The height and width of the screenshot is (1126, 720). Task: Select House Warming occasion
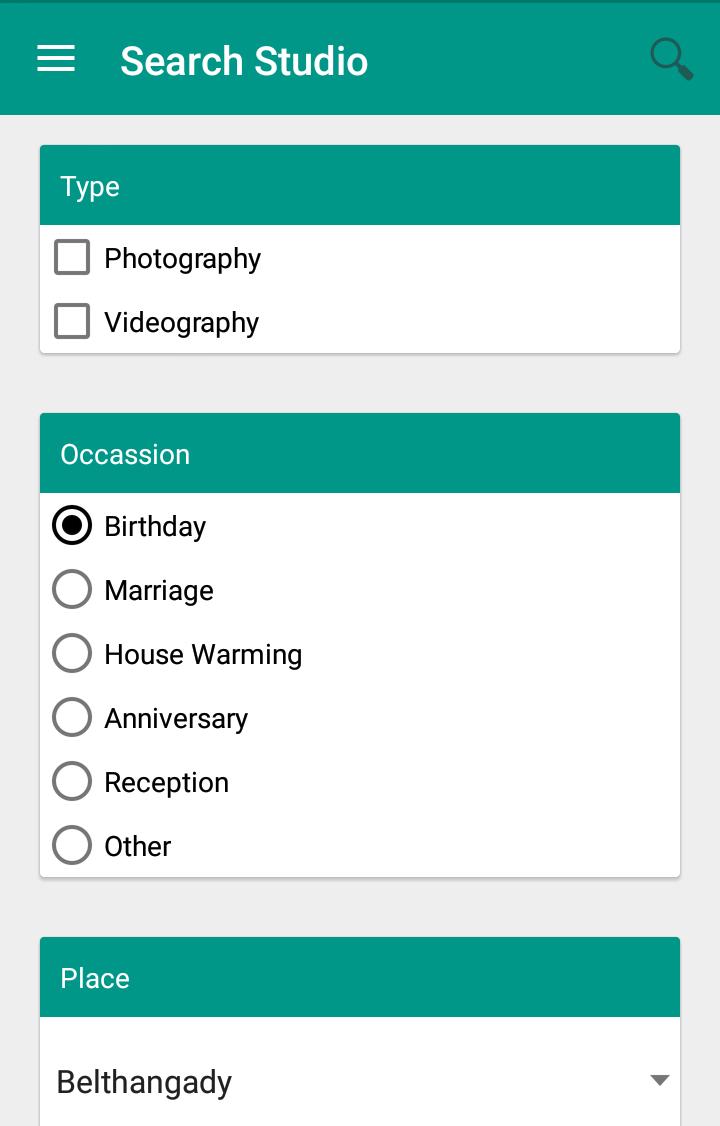72,654
